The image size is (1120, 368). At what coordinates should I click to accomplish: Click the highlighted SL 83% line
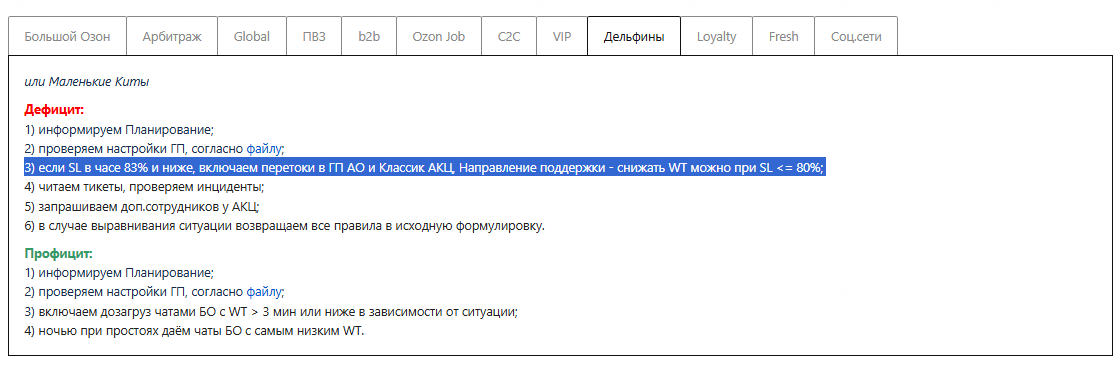[425, 168]
